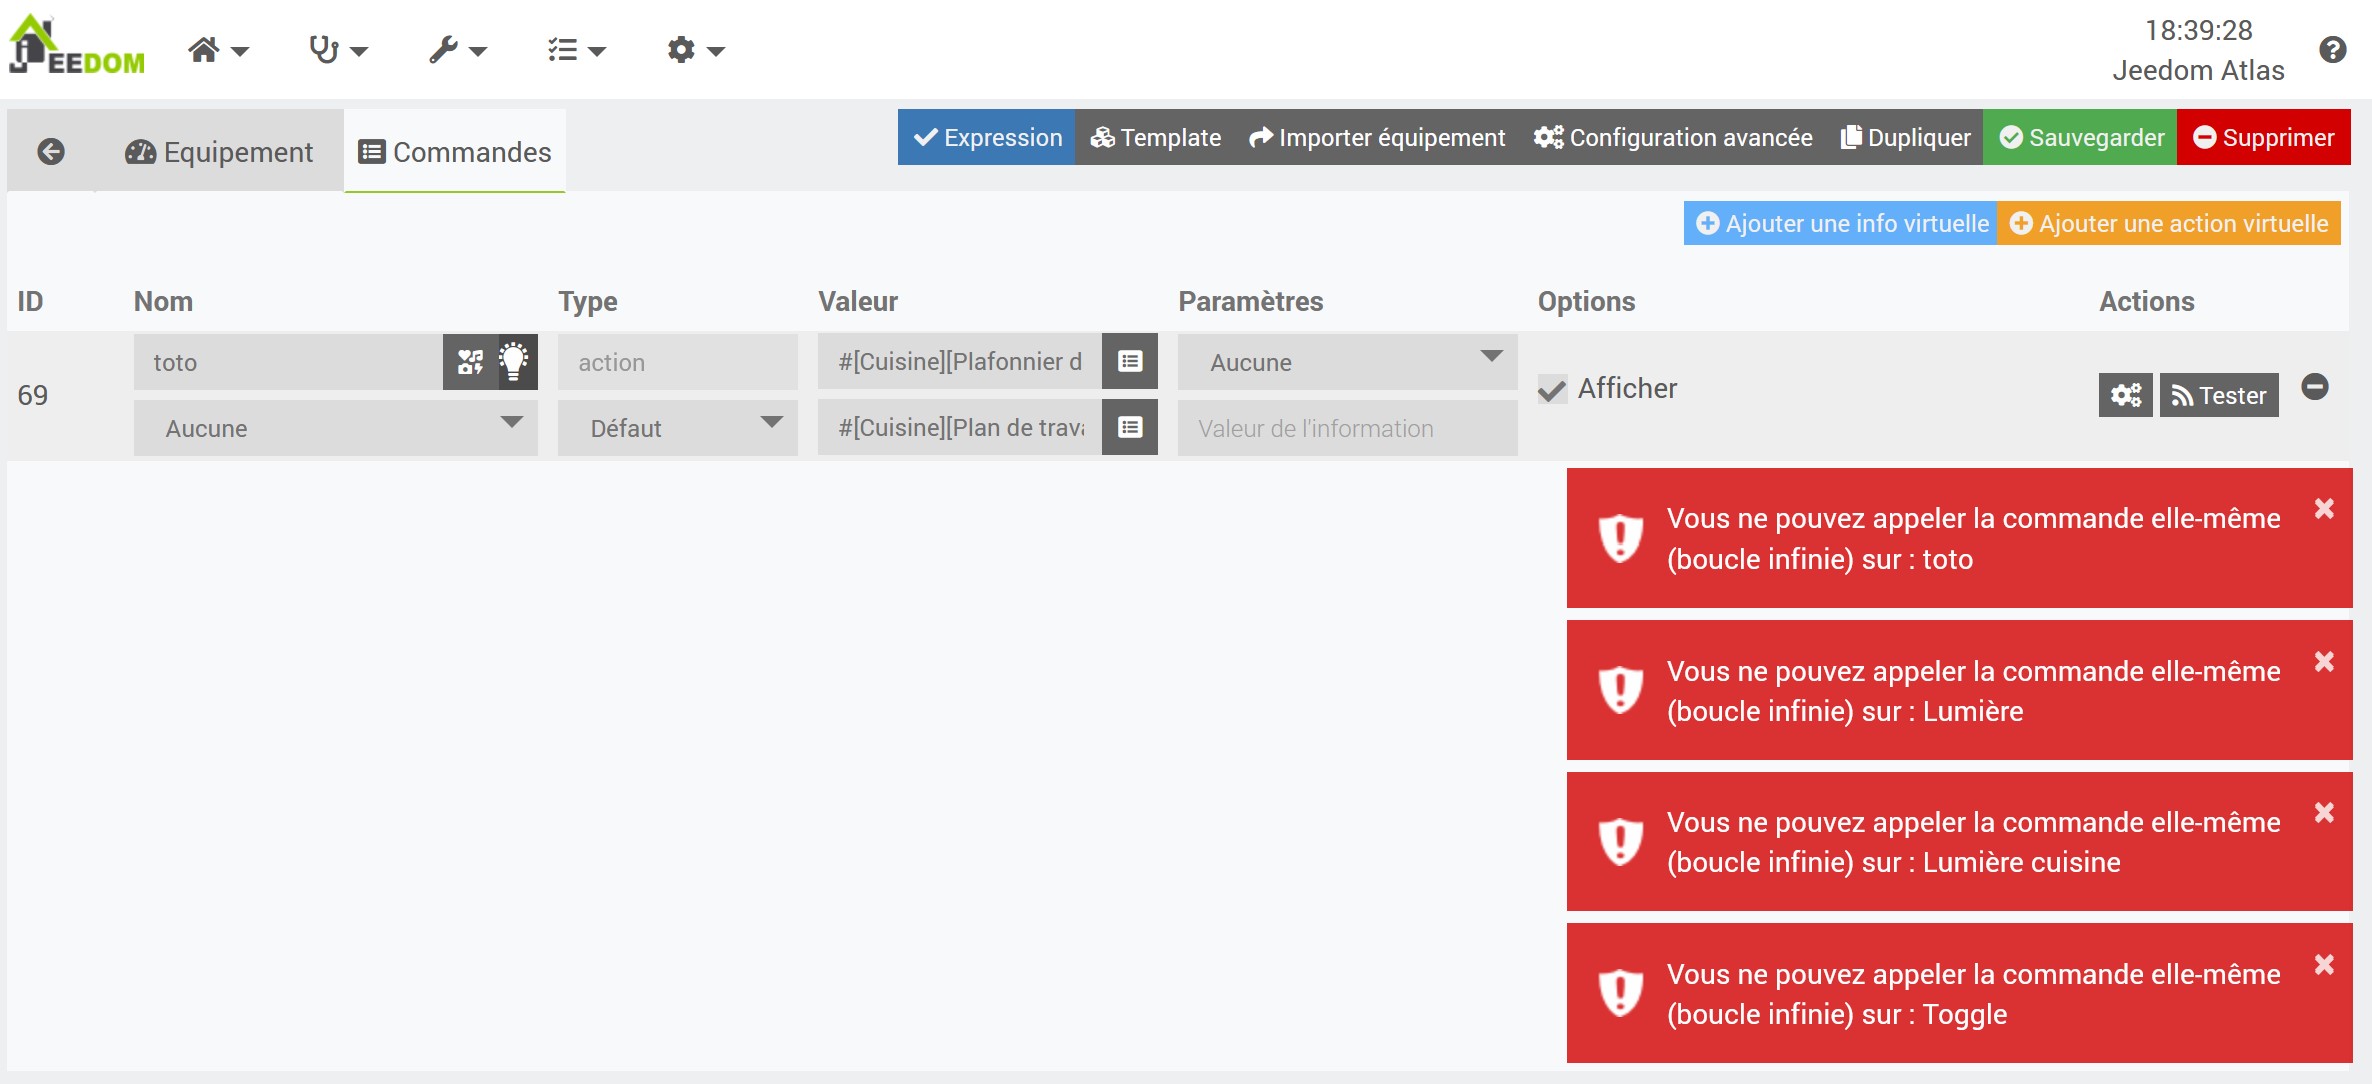Click the back arrow icon
The image size is (2372, 1084).
point(51,152)
